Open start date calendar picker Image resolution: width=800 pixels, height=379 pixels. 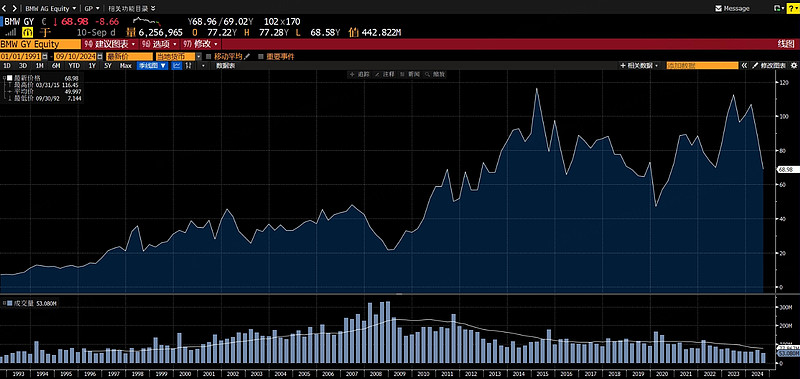pos(45,56)
